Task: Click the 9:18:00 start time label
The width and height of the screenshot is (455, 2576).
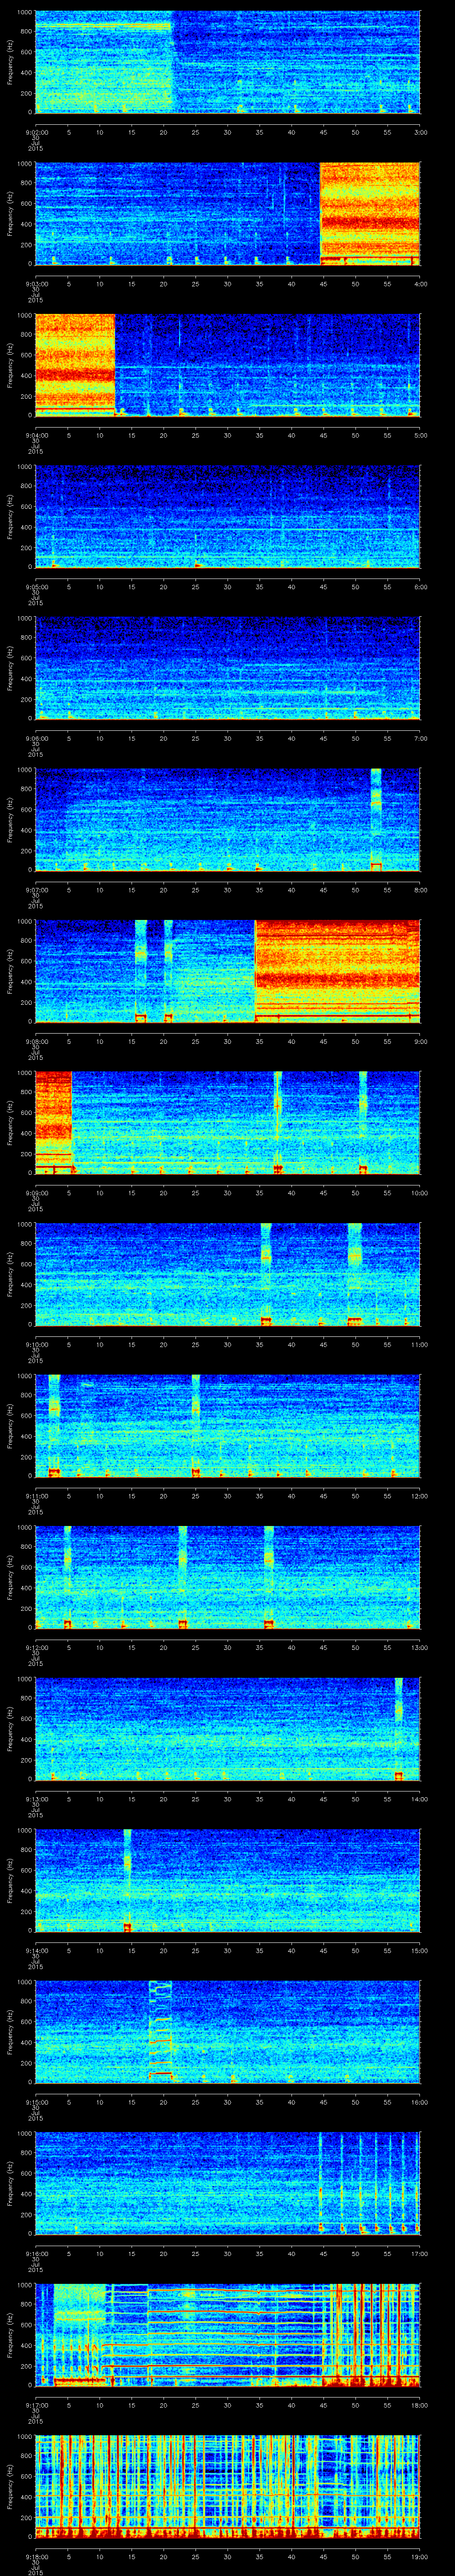Action: (x=36, y=2557)
